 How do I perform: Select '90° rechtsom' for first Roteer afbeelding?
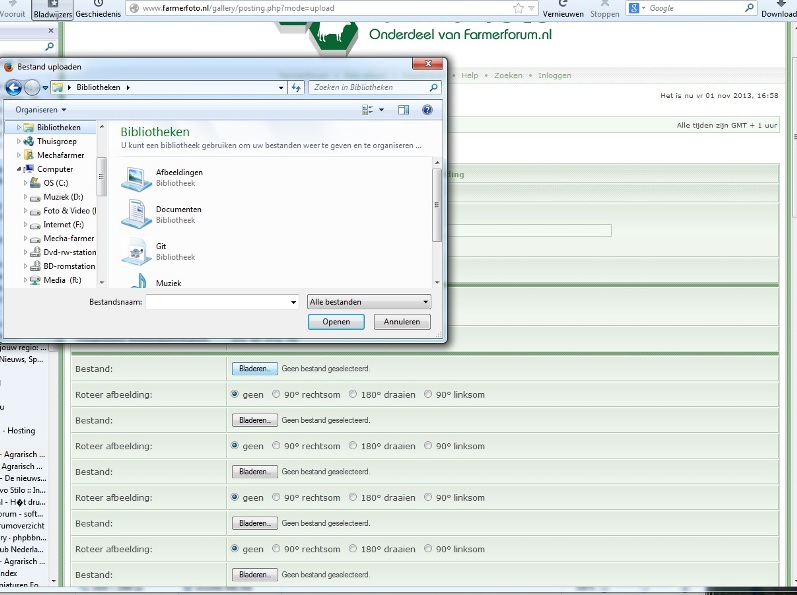pos(276,394)
